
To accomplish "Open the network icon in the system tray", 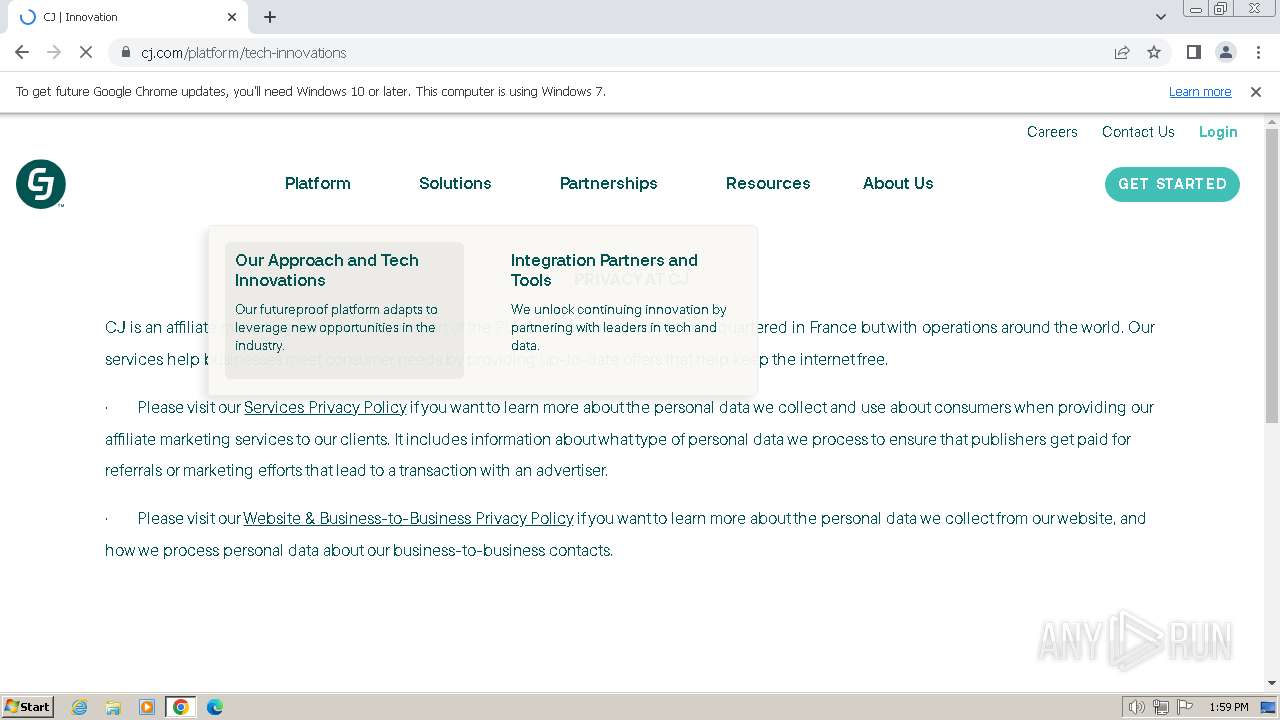I will [1161, 707].
